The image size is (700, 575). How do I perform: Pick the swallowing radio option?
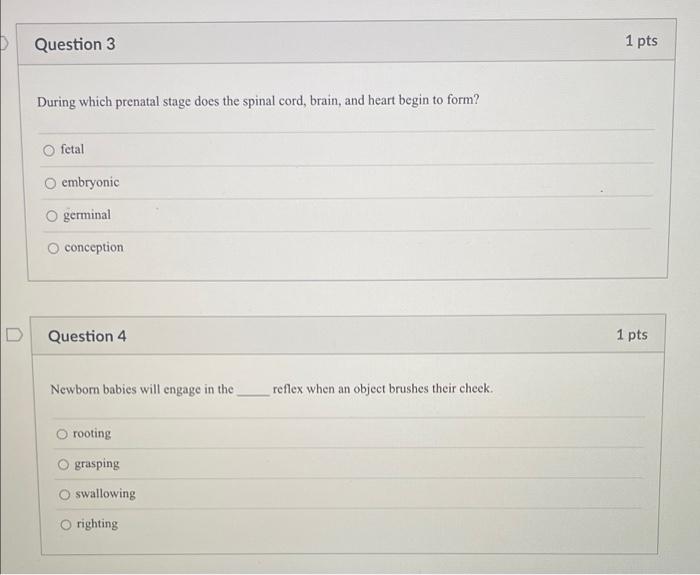[x=65, y=495]
